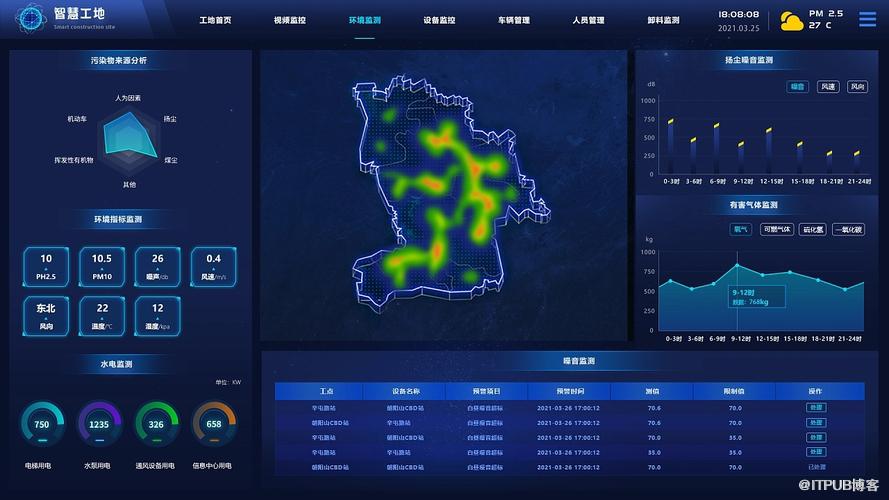
Task: Click the 扬尘噪音监测 panel title
Action: pos(749,60)
